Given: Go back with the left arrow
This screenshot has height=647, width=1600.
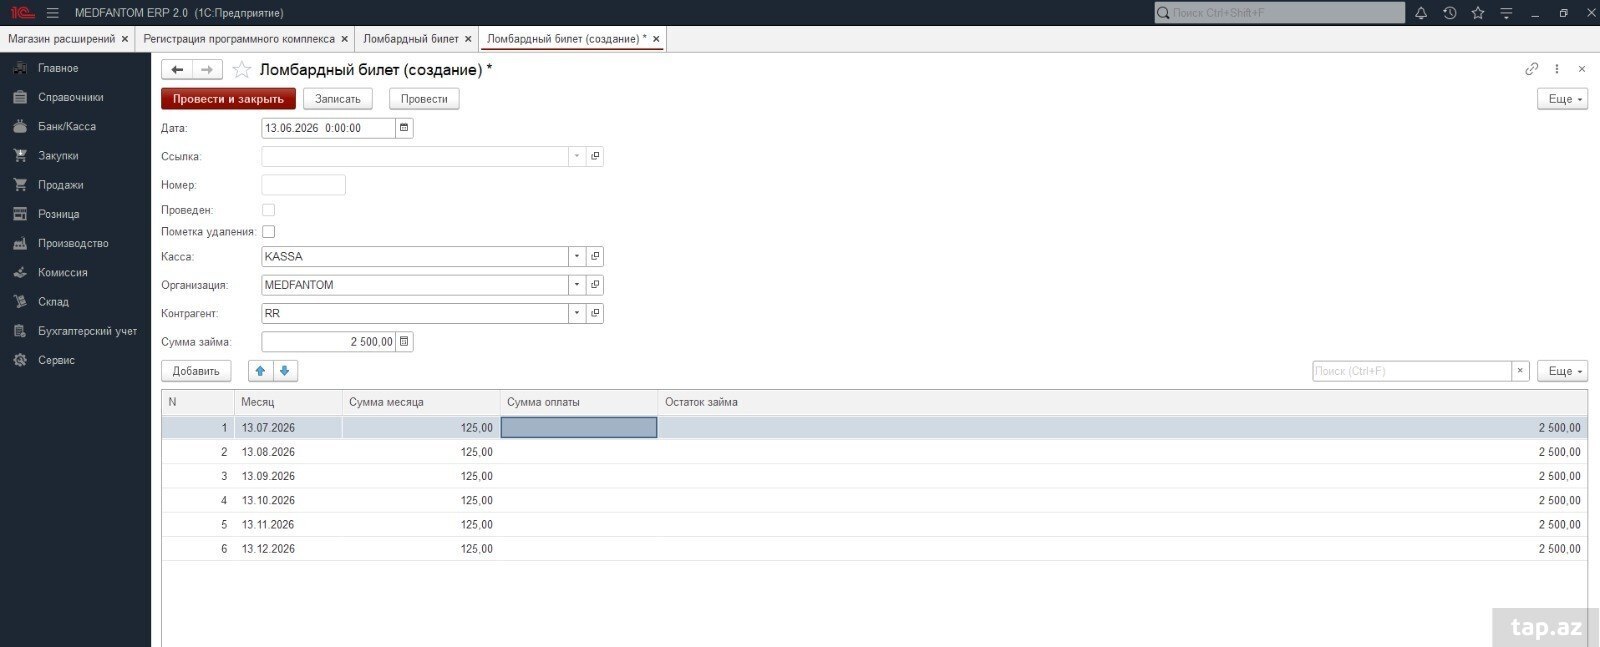Looking at the screenshot, I should click(177, 69).
